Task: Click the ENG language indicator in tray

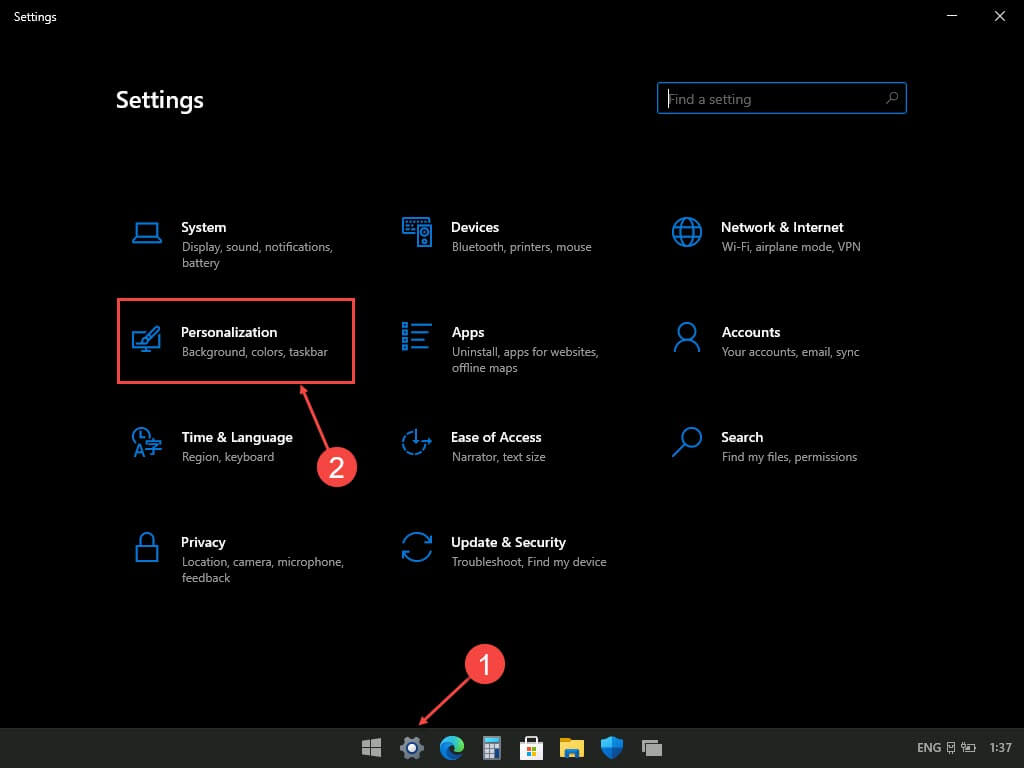Action: point(929,748)
